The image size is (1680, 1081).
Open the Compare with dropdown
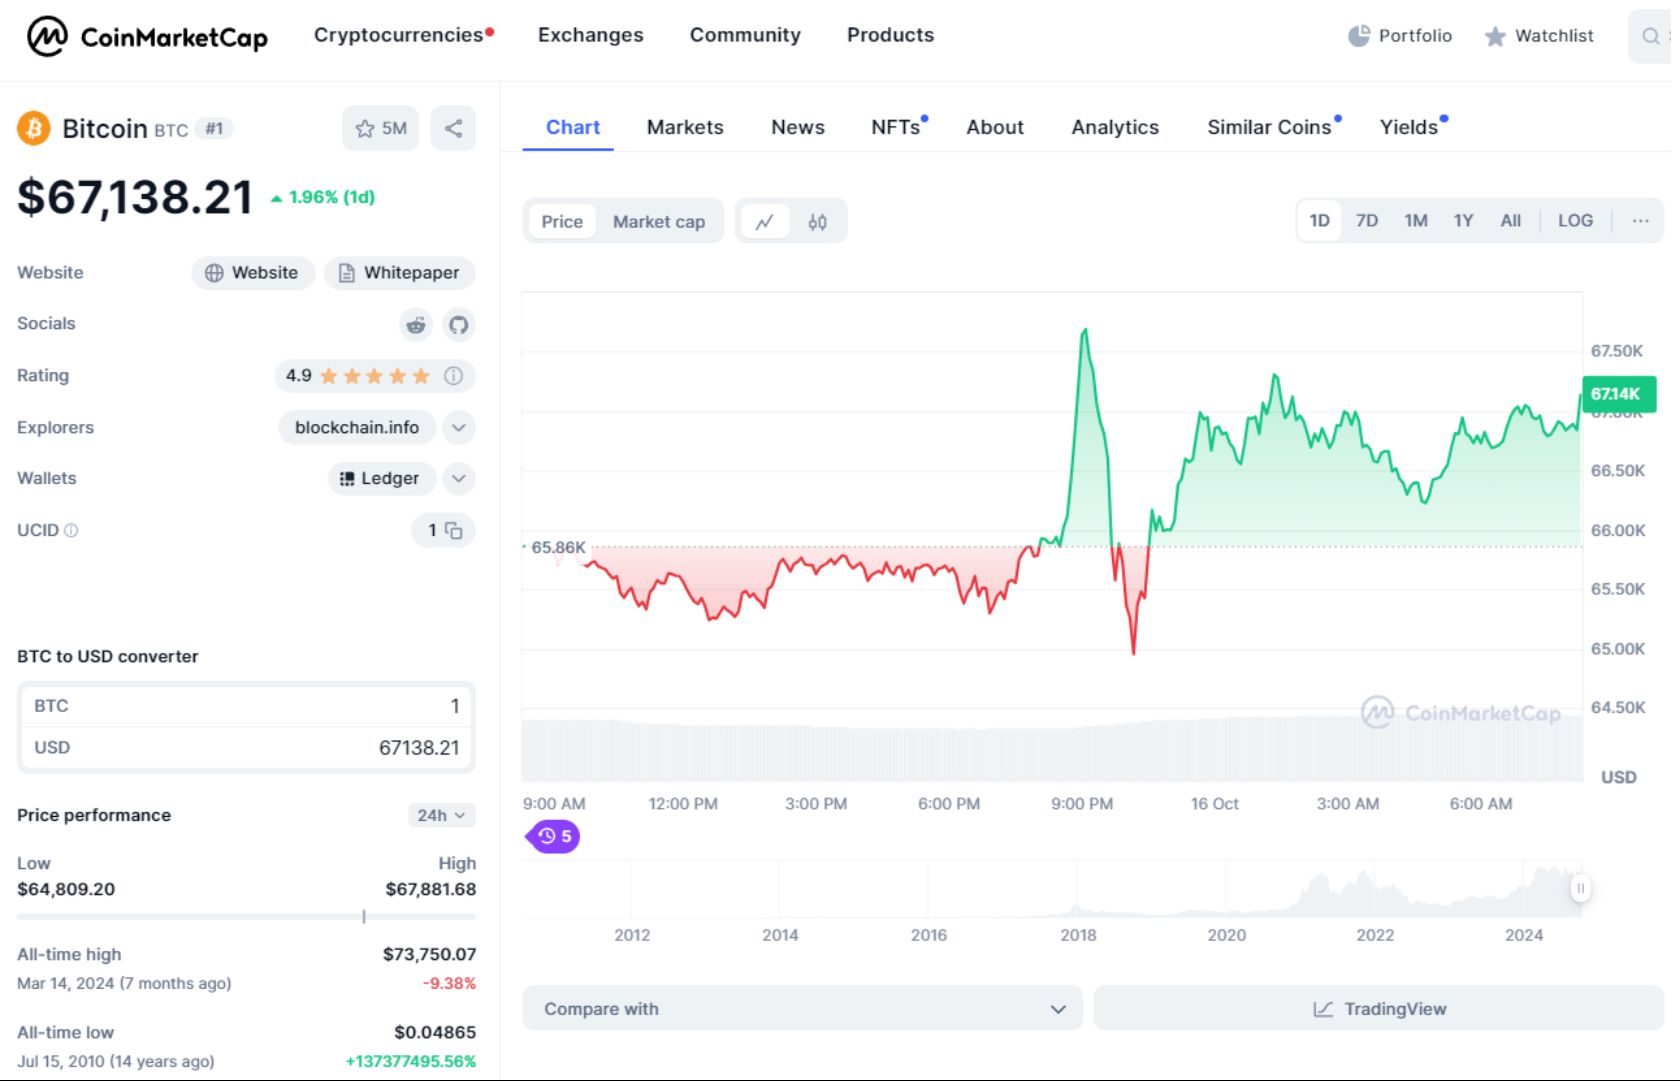point(802,1008)
